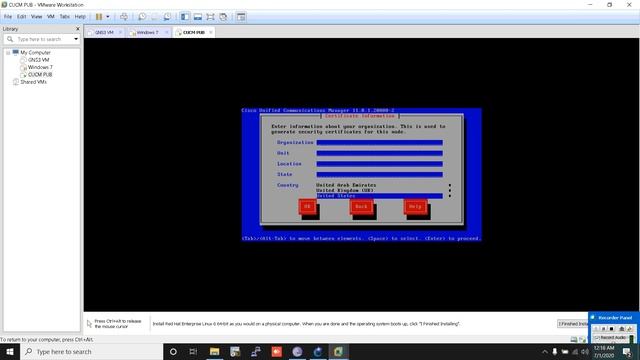Close the Windows 7 tab
Viewport: 640px width, 360px height.
coord(167,32)
